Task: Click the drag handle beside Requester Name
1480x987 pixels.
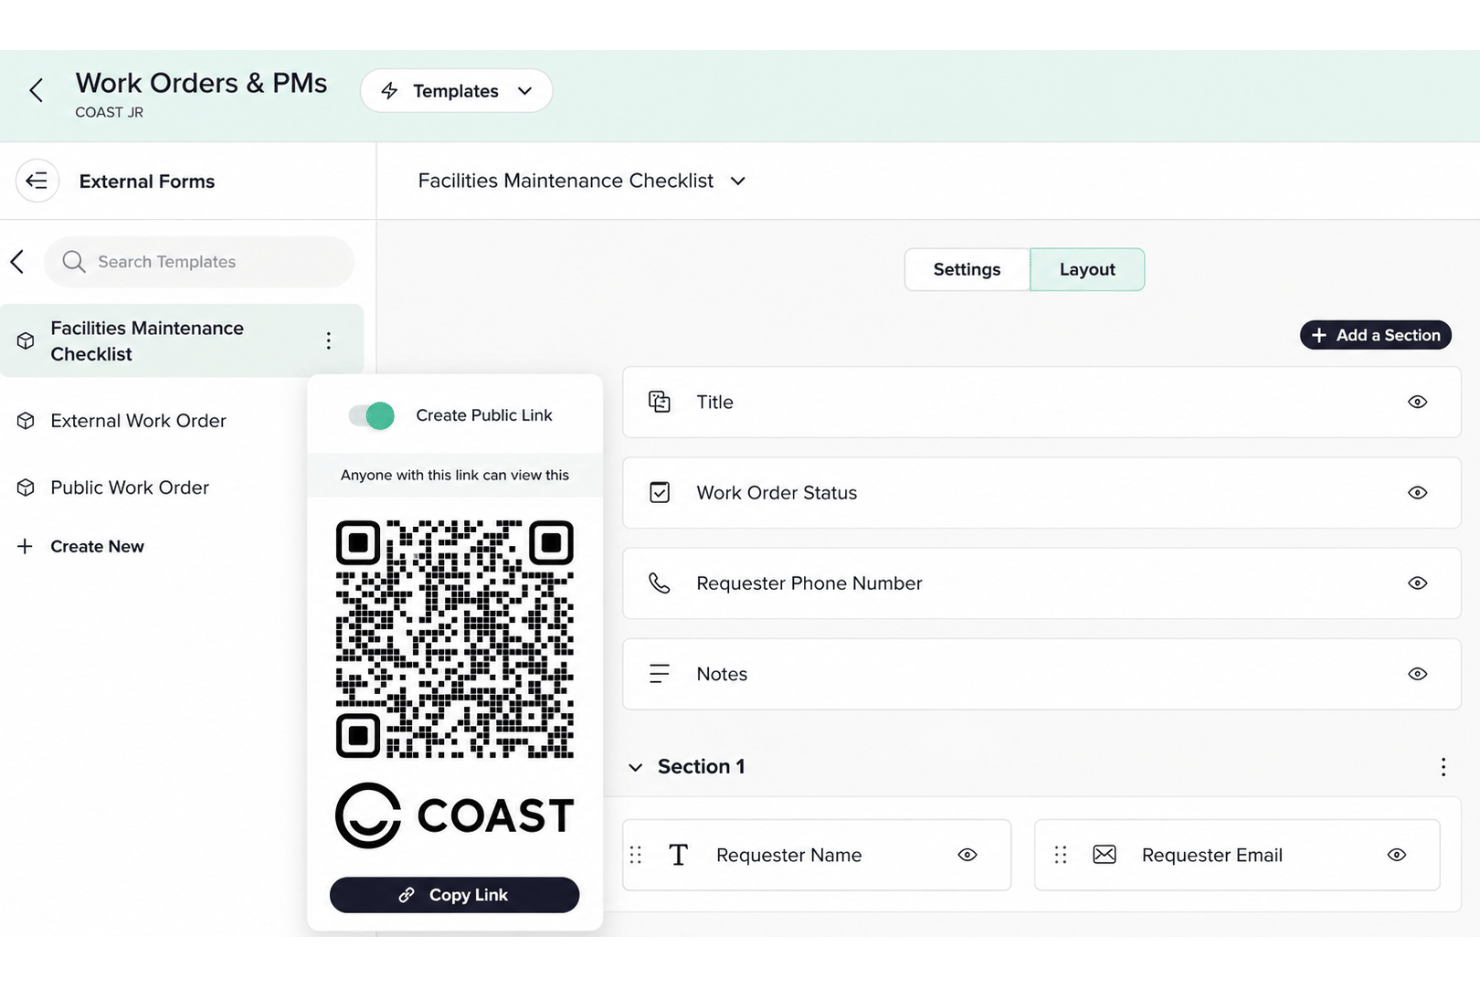Action: point(636,855)
